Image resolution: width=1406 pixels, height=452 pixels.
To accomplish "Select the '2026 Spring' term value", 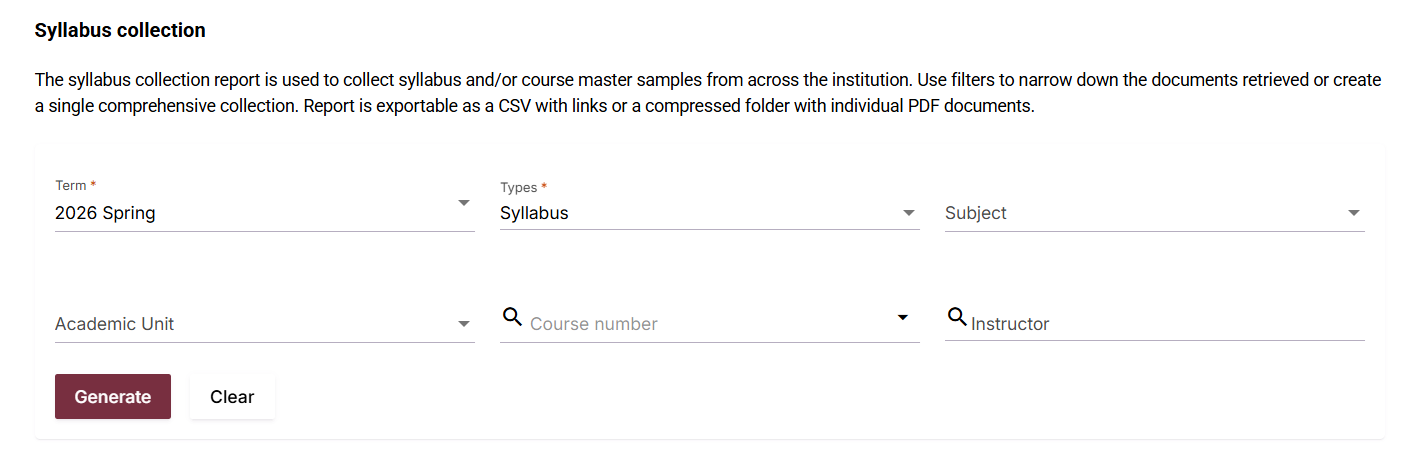I will click(105, 213).
